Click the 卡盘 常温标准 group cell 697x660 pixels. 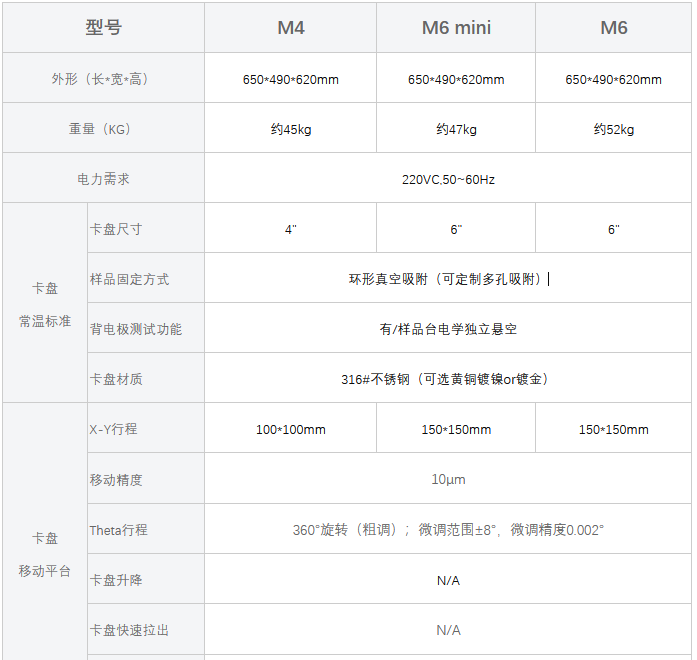click(45, 304)
